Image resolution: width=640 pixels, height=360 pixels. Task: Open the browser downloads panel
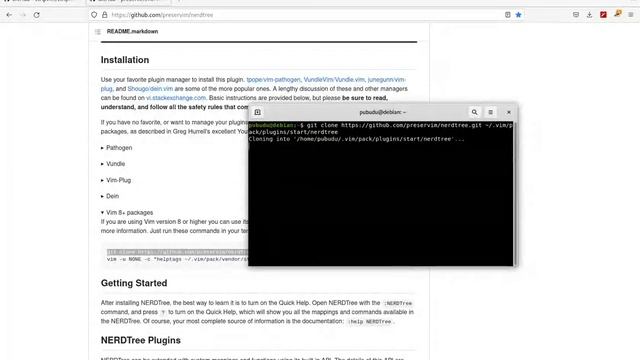pos(589,15)
